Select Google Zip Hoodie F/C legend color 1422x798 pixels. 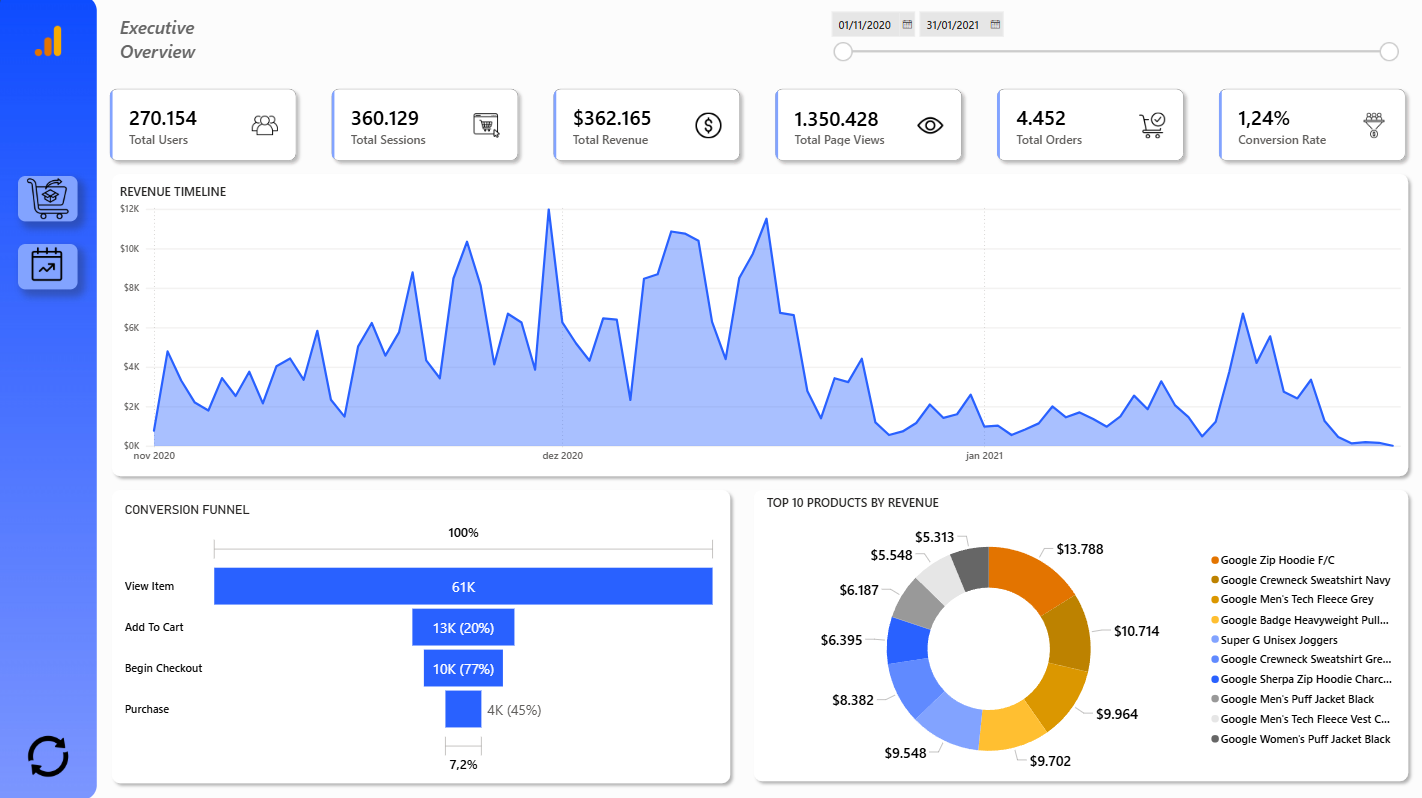point(1215,560)
